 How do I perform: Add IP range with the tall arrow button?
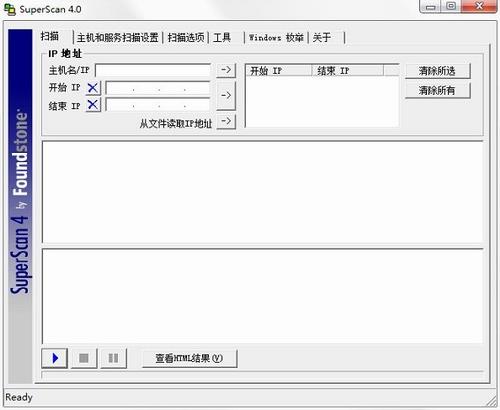(x=226, y=96)
